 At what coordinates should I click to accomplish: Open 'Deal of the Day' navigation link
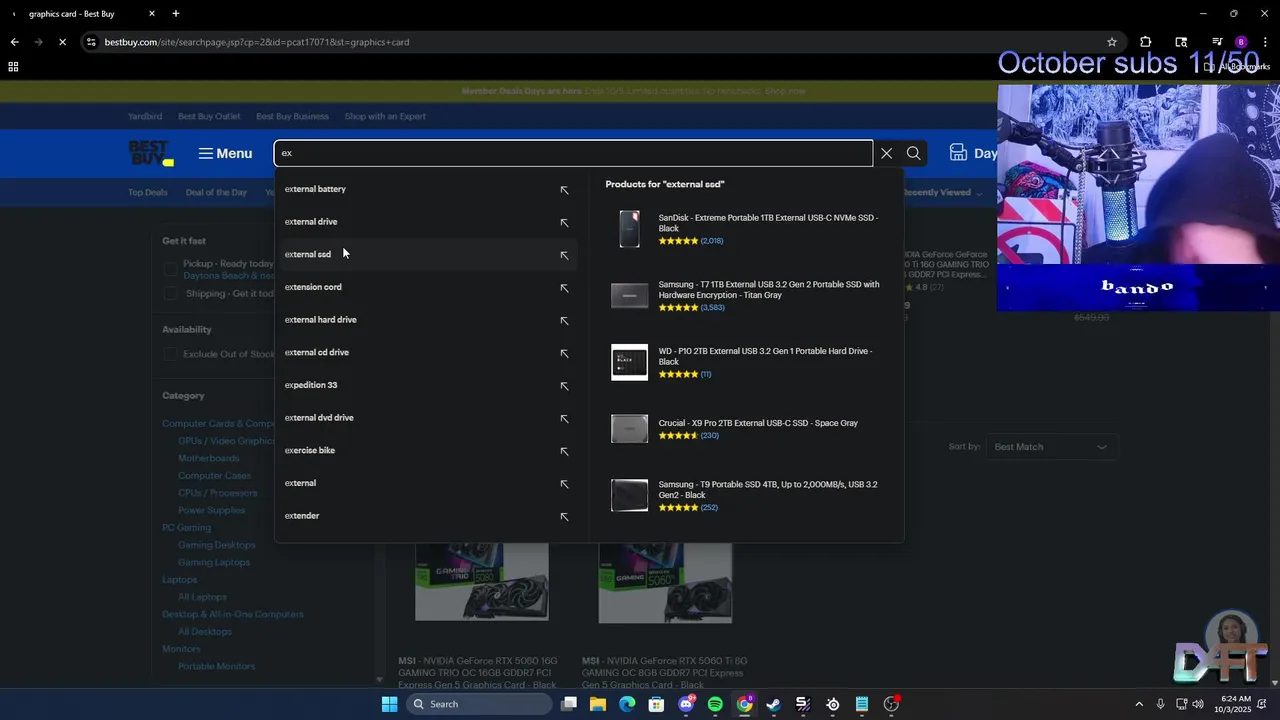[x=216, y=192]
